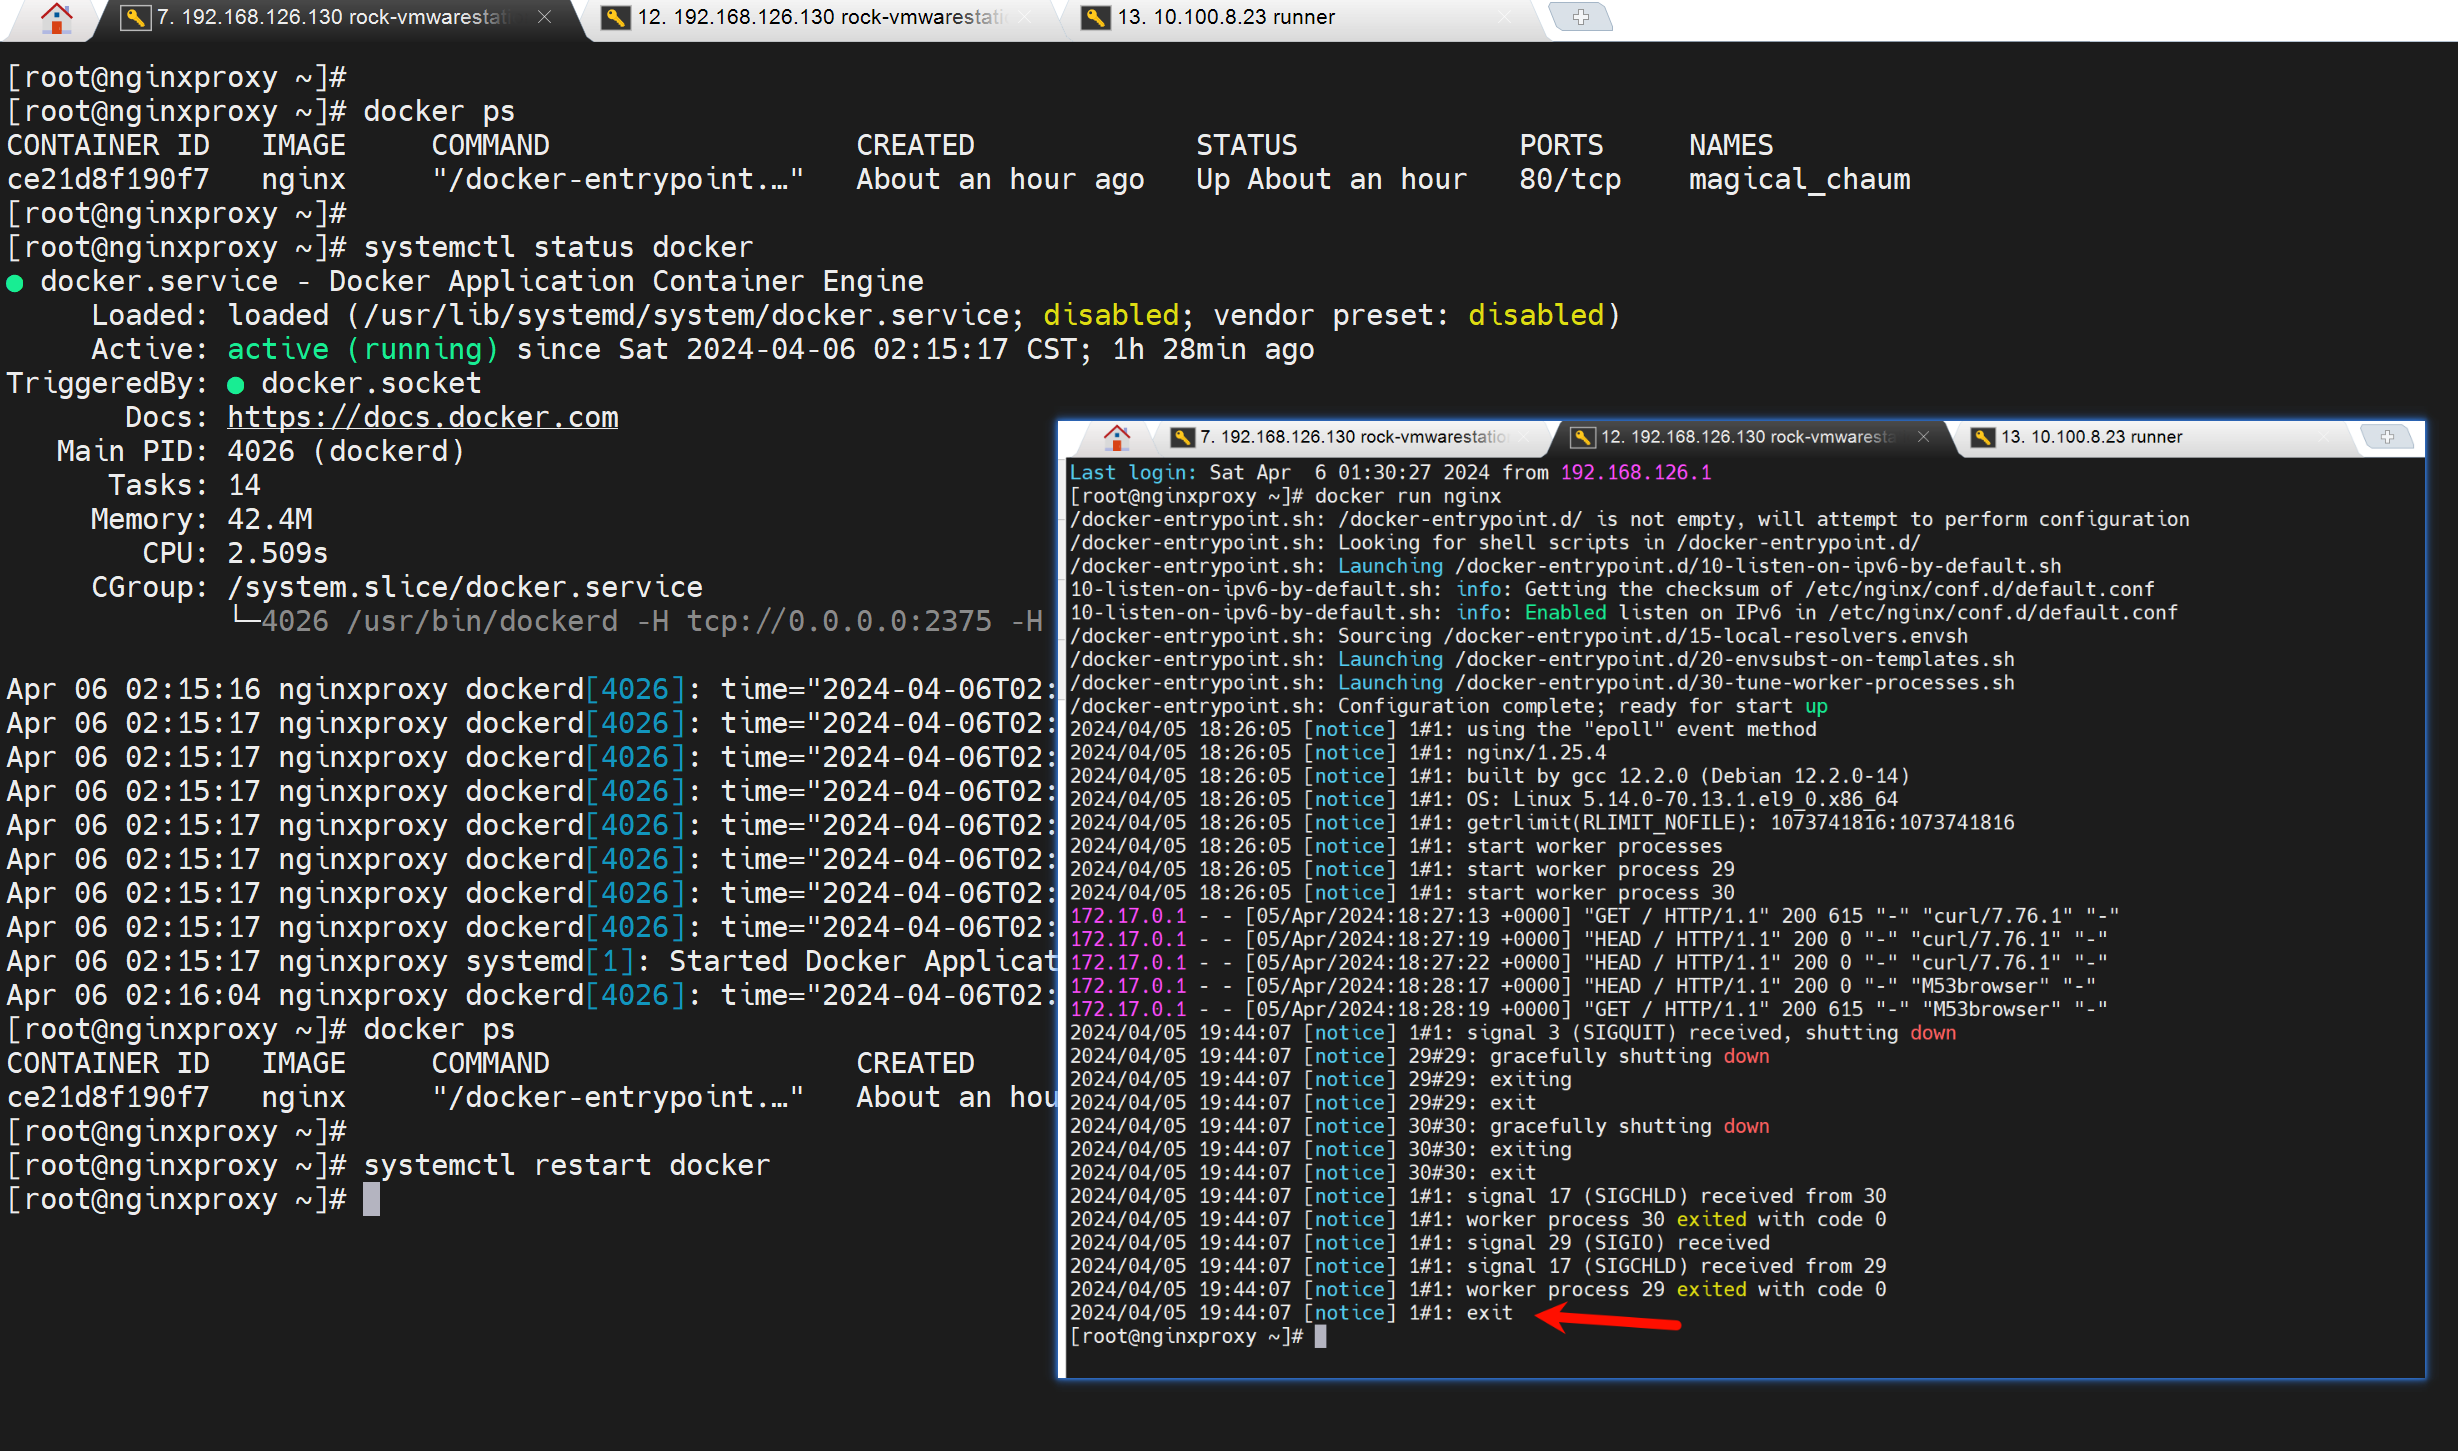The image size is (2458, 1451).
Task: Click the Home icon in the inset window
Action: pyautogui.click(x=1116, y=437)
